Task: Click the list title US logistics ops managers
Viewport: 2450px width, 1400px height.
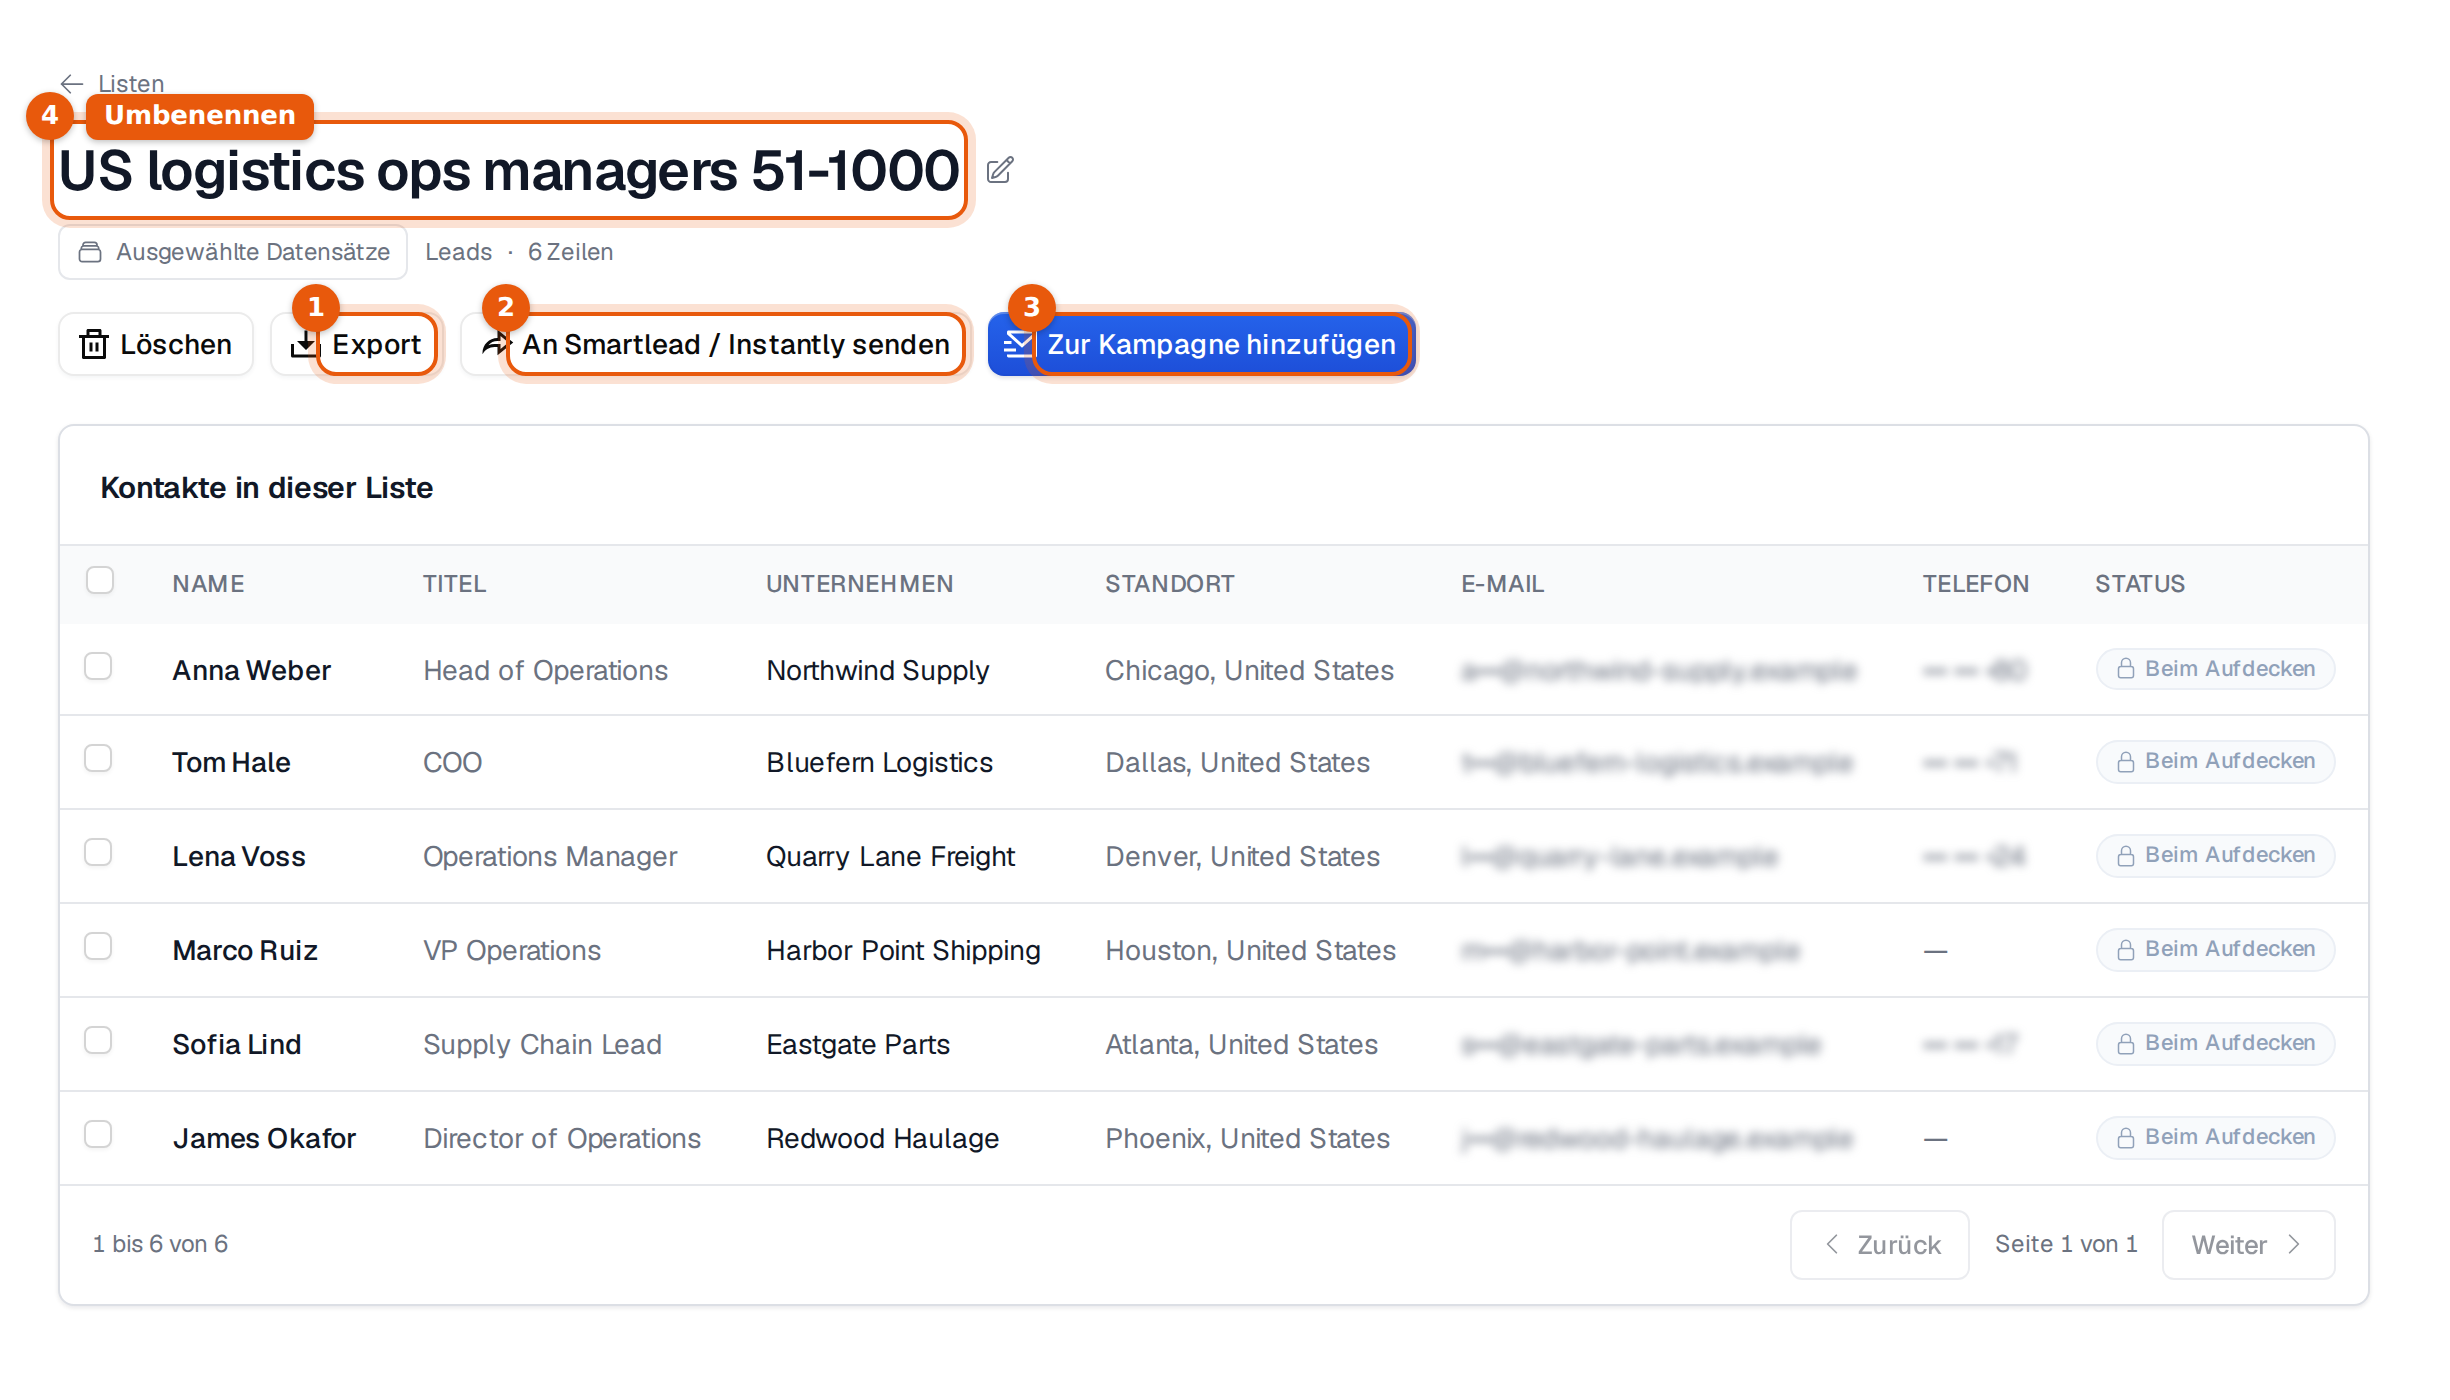Action: (509, 170)
